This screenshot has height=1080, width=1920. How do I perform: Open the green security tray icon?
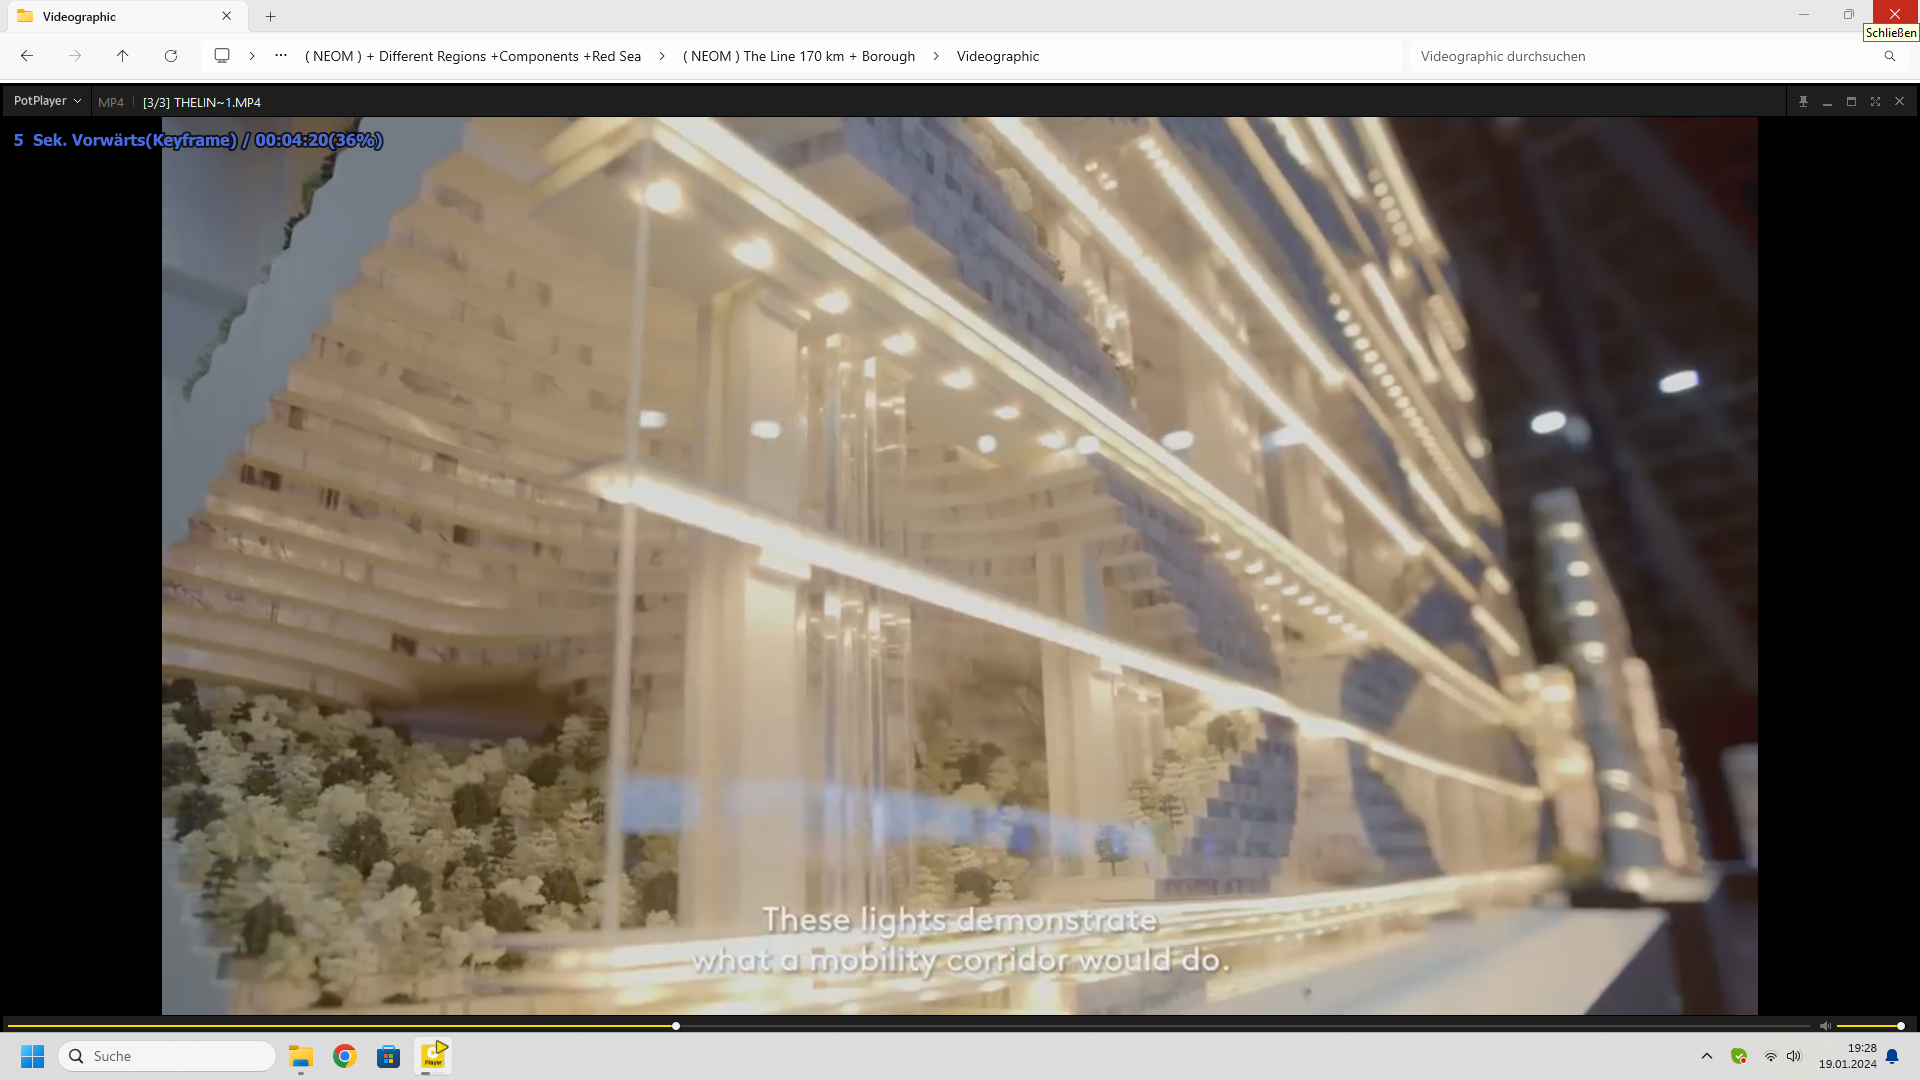(1739, 1056)
